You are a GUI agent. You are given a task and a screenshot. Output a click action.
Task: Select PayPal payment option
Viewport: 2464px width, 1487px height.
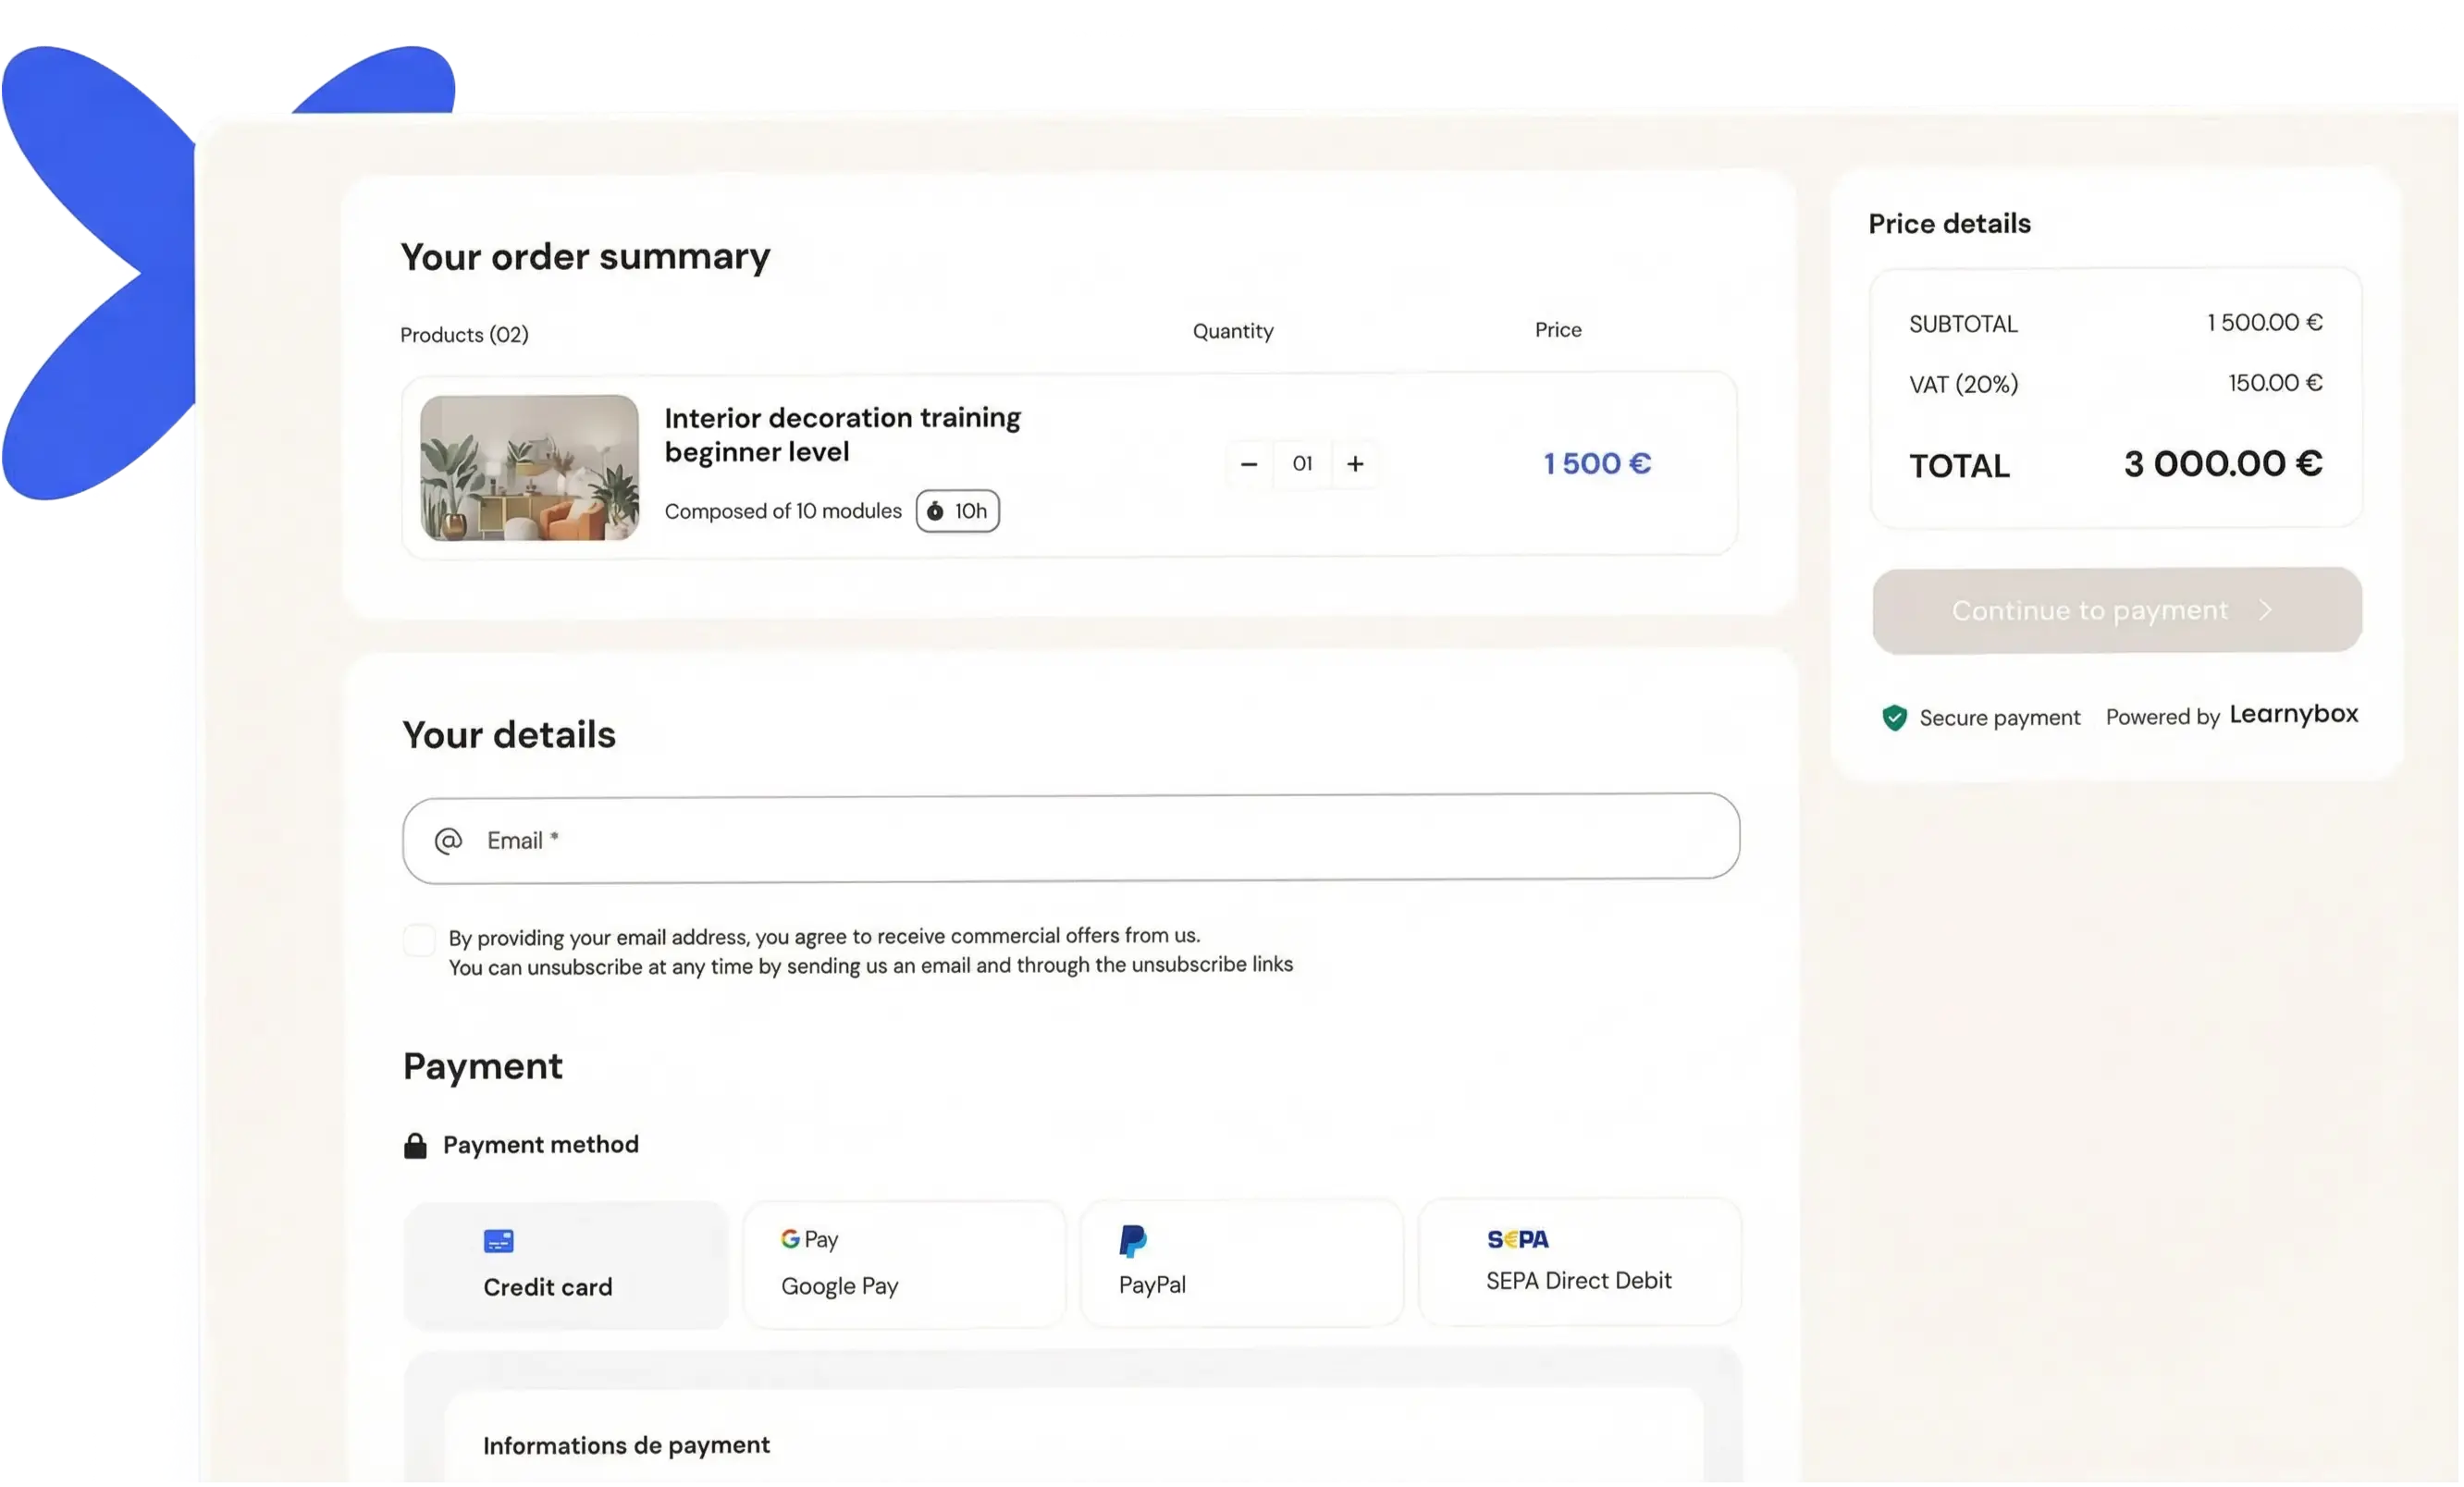1241,1260
